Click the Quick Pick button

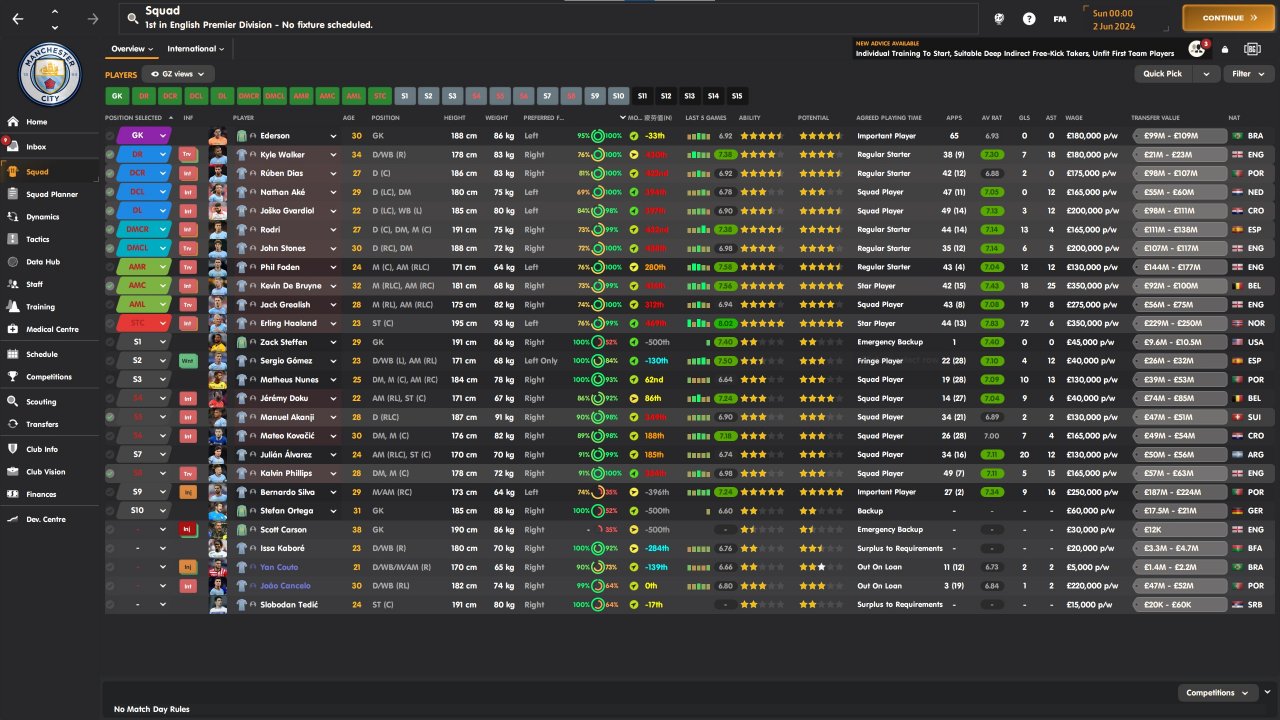pos(1165,74)
